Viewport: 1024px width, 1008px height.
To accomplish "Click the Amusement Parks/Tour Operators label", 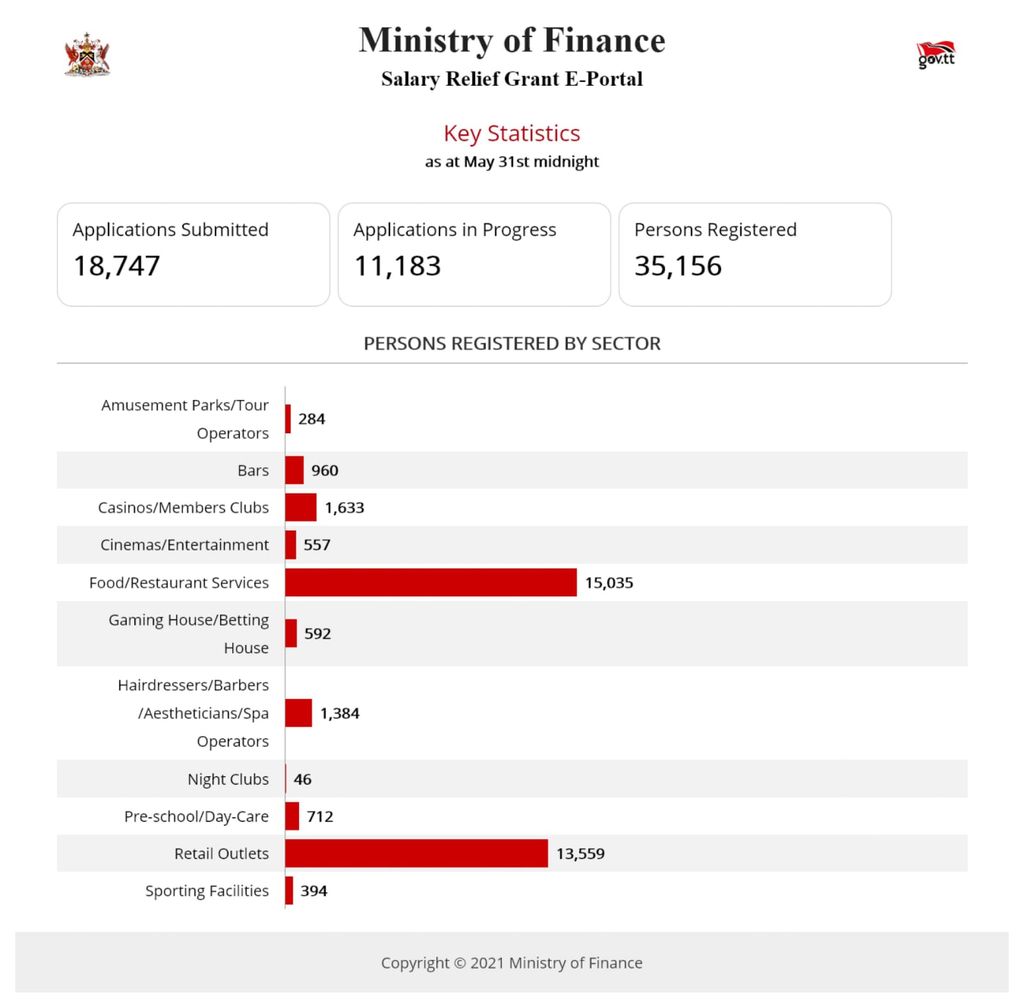I will pos(185,419).
